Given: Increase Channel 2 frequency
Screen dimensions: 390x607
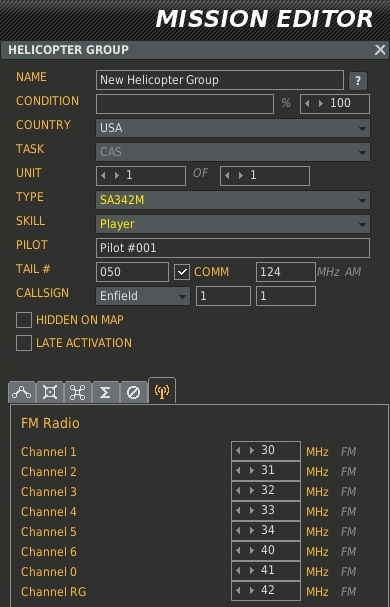Looking at the screenshot, I should click(x=252, y=471).
